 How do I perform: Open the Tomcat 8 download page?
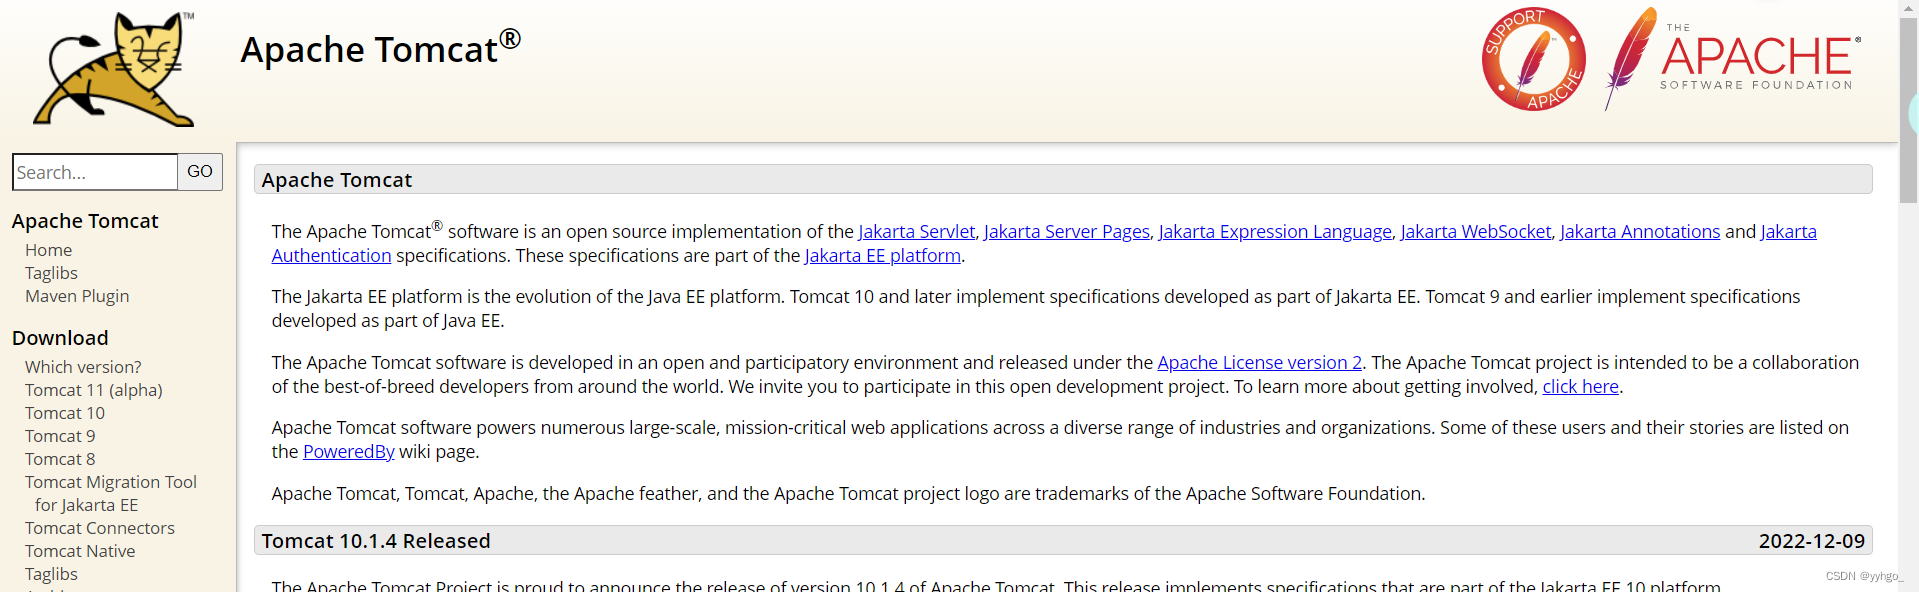point(60,459)
